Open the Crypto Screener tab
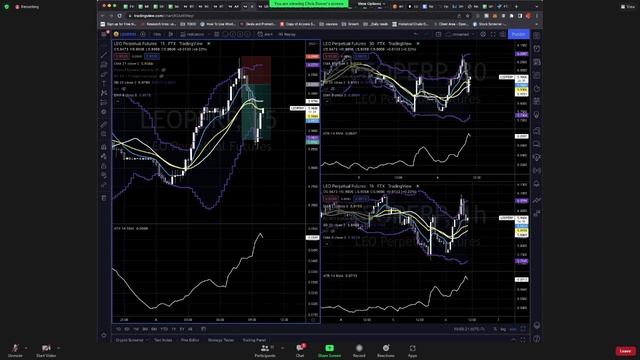640x360 pixels. point(129,340)
